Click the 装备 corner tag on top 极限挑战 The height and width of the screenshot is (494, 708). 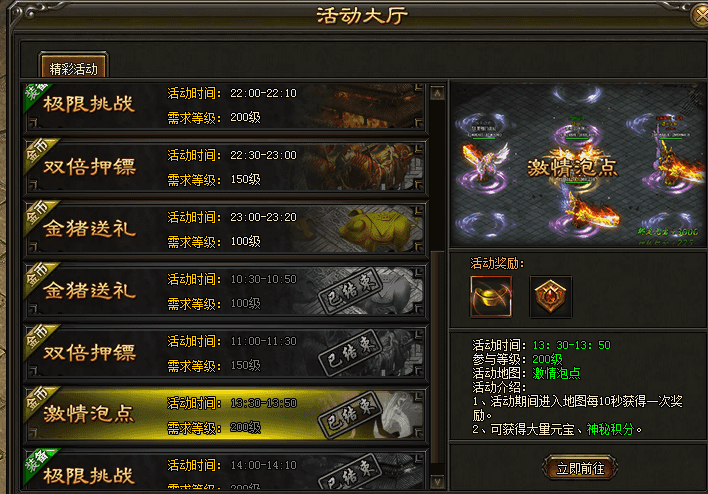pyautogui.click(x=36, y=95)
